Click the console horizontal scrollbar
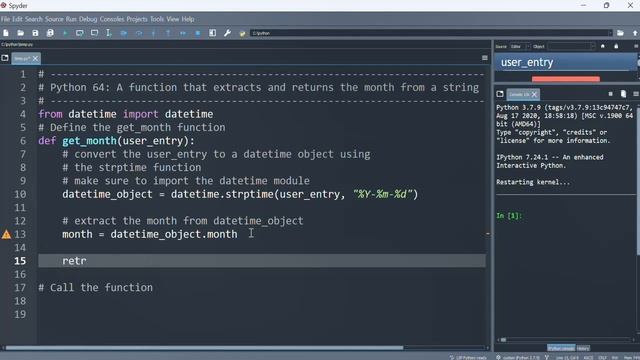Image resolution: width=640 pixels, height=360 pixels. (504, 340)
